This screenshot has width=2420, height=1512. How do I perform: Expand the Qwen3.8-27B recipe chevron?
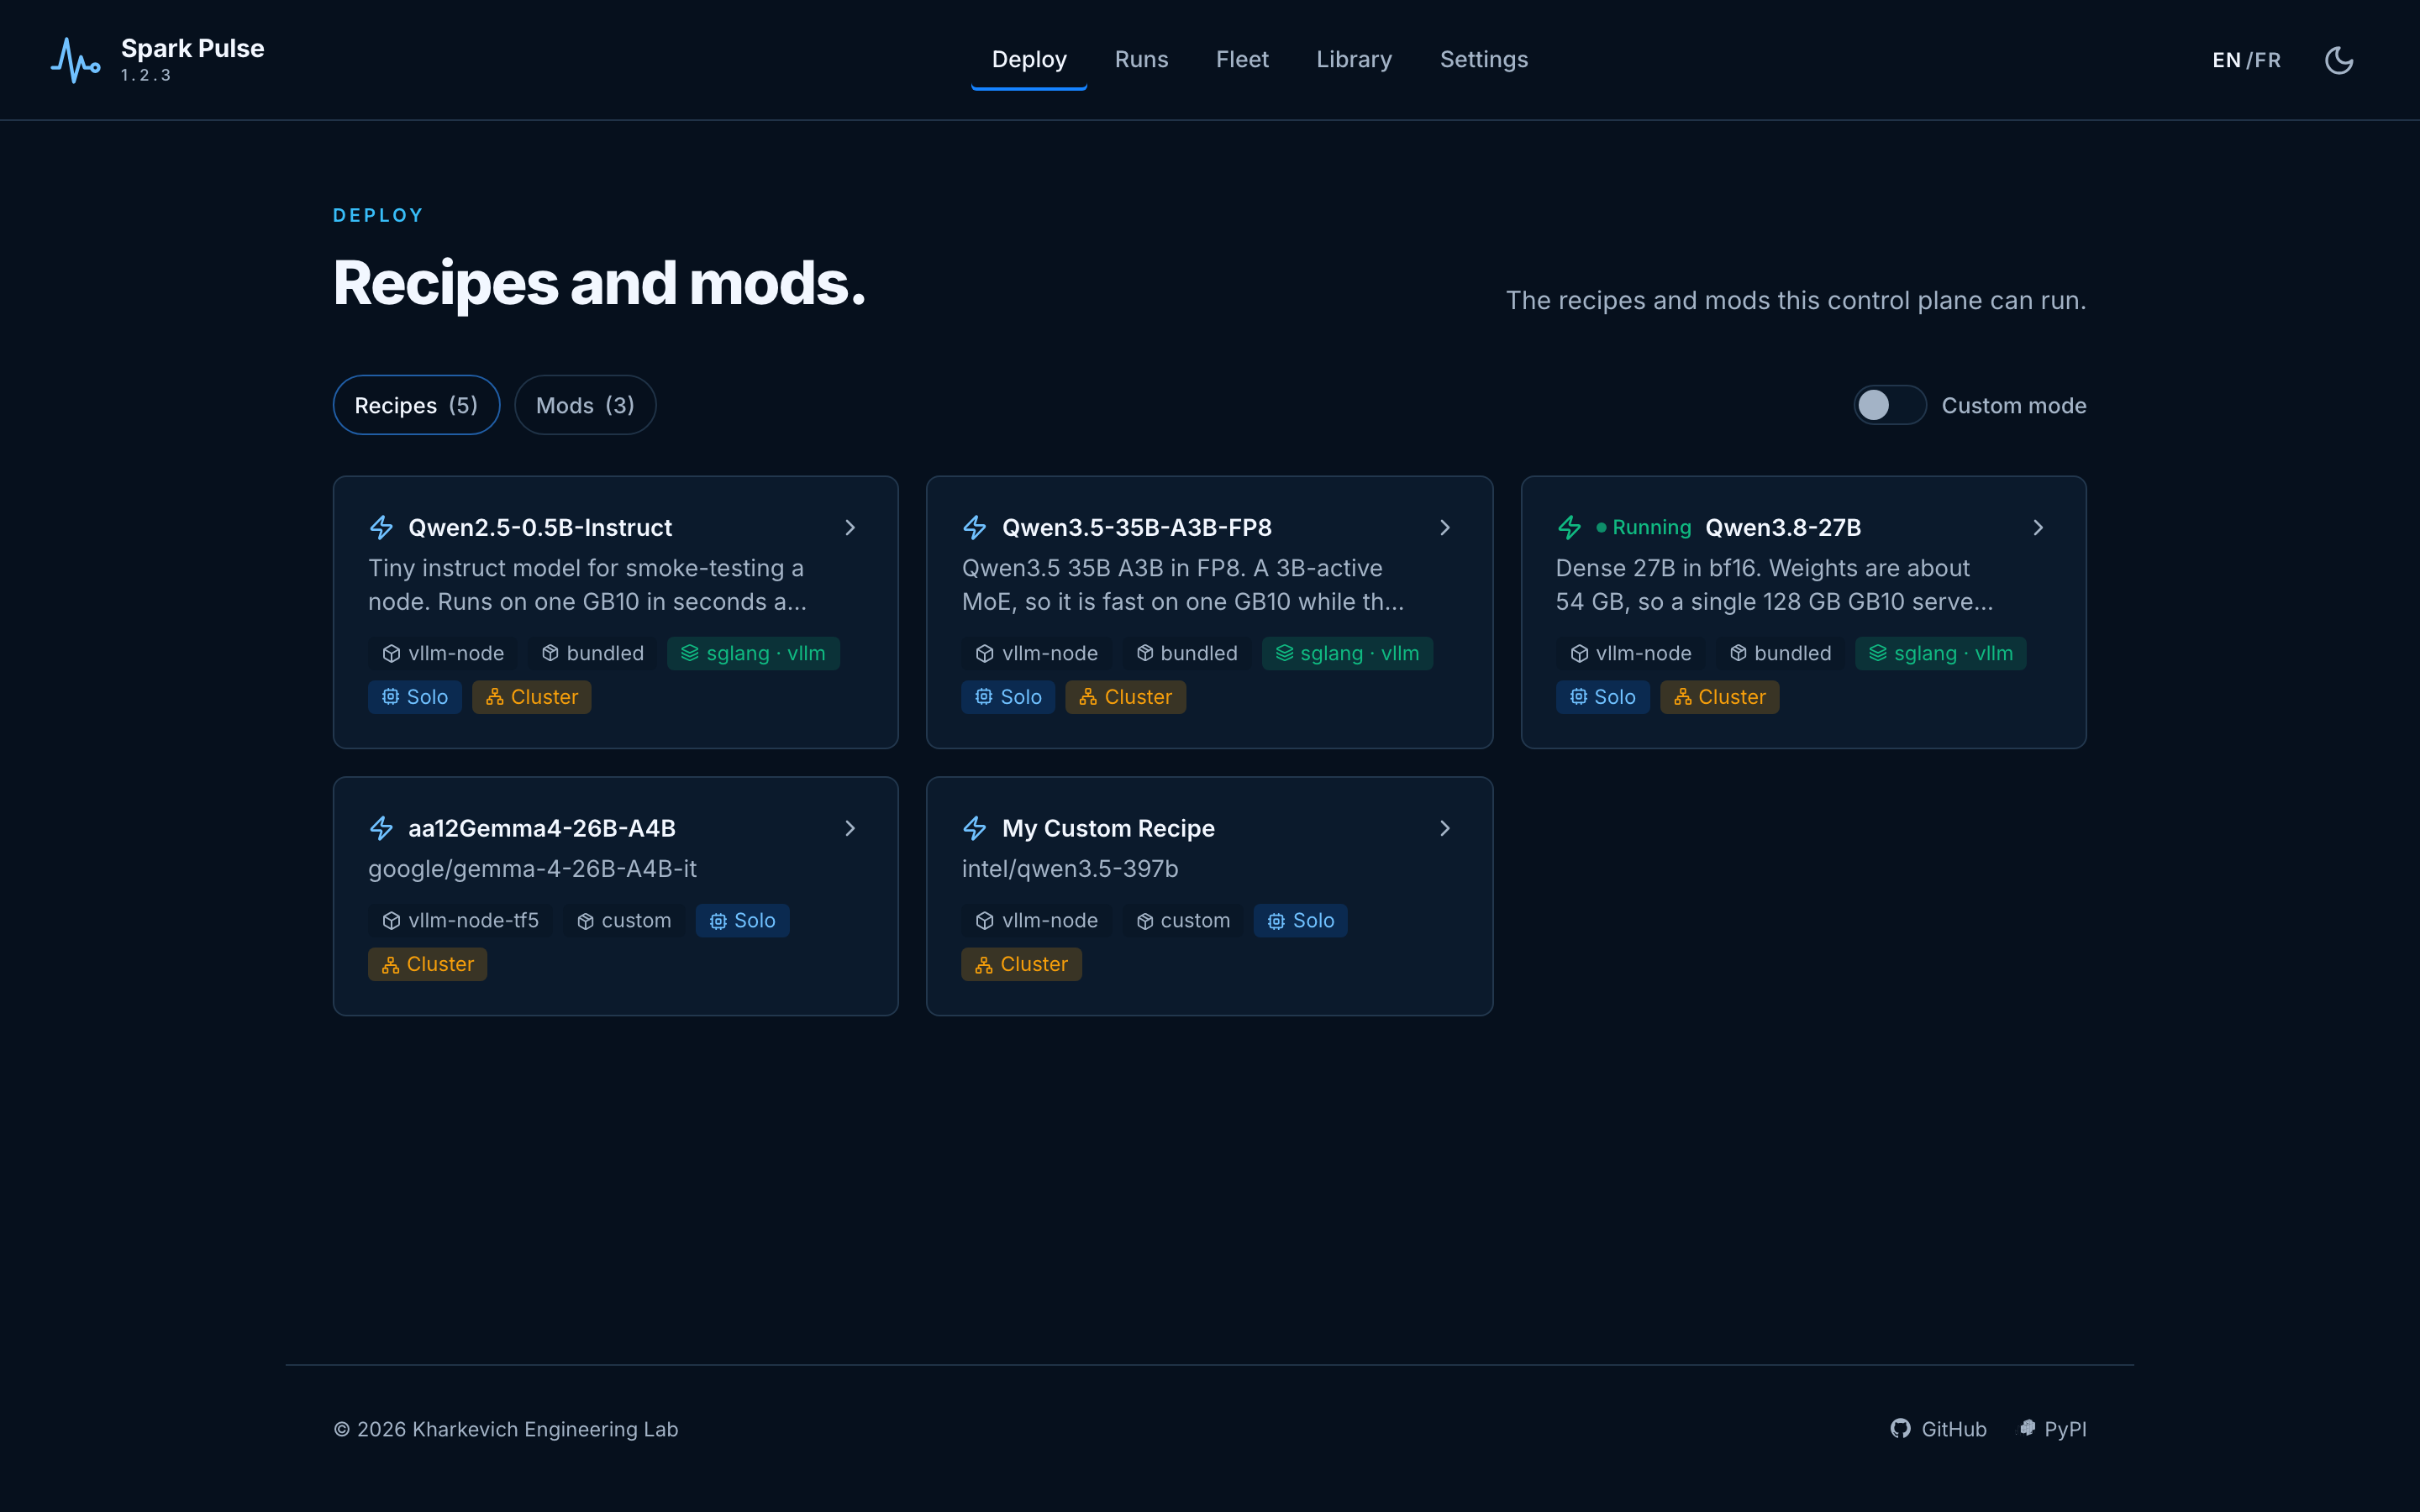click(2038, 527)
